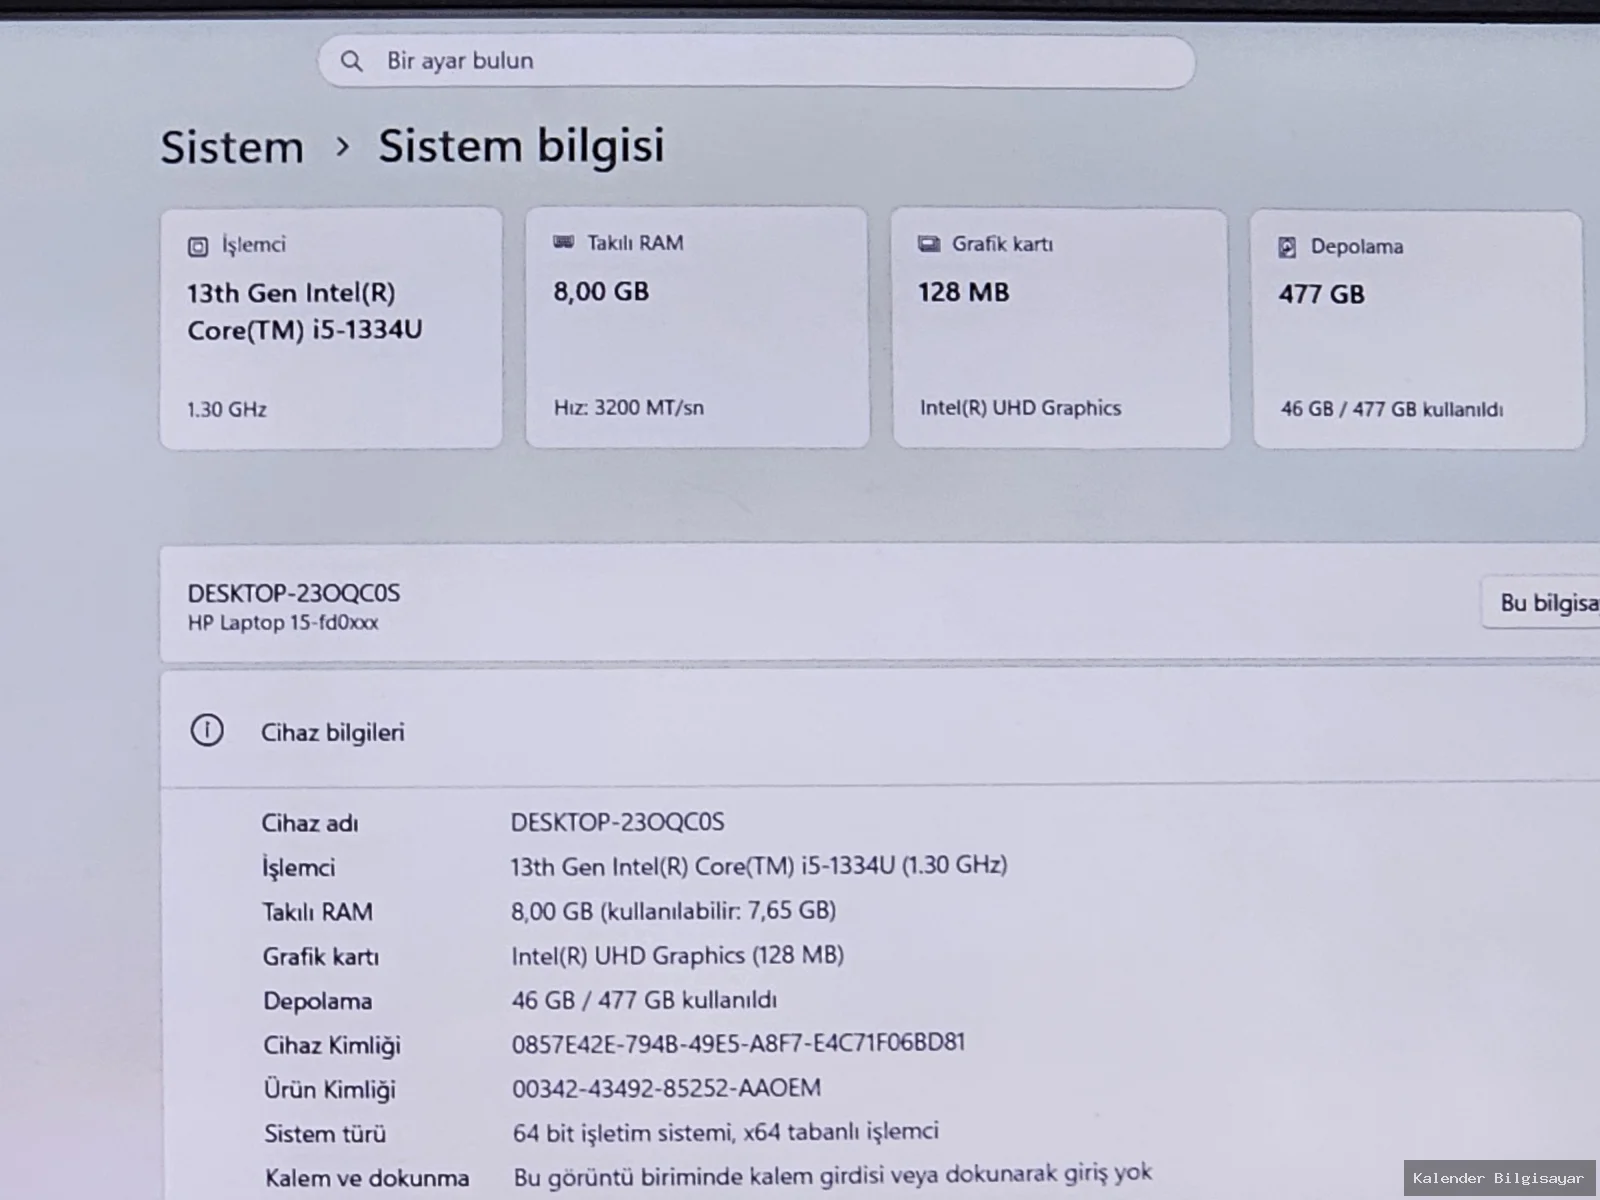Click the 'HP Laptop 15-fd0xxx' model text
1600x1200 pixels.
(283, 622)
